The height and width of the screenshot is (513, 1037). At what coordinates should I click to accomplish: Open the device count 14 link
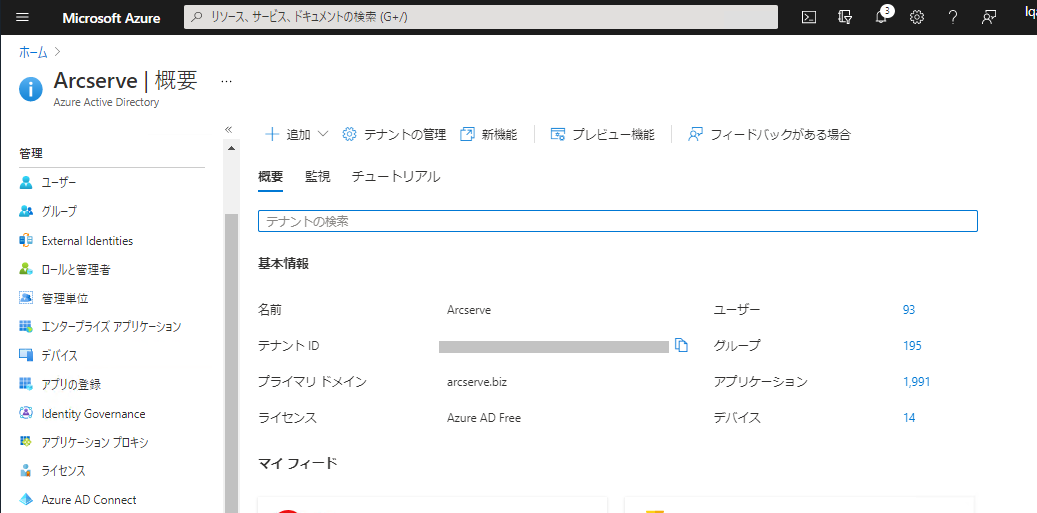click(x=909, y=418)
